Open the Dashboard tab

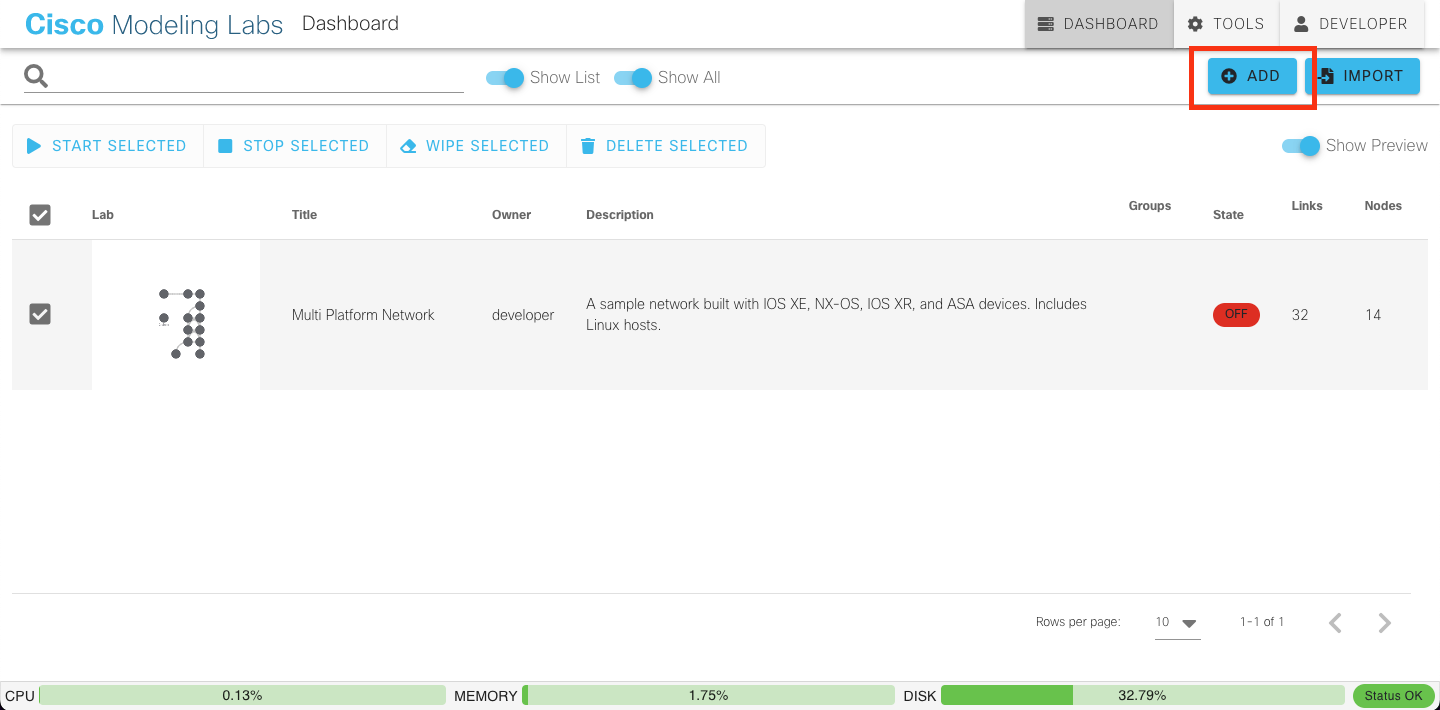coord(1099,24)
